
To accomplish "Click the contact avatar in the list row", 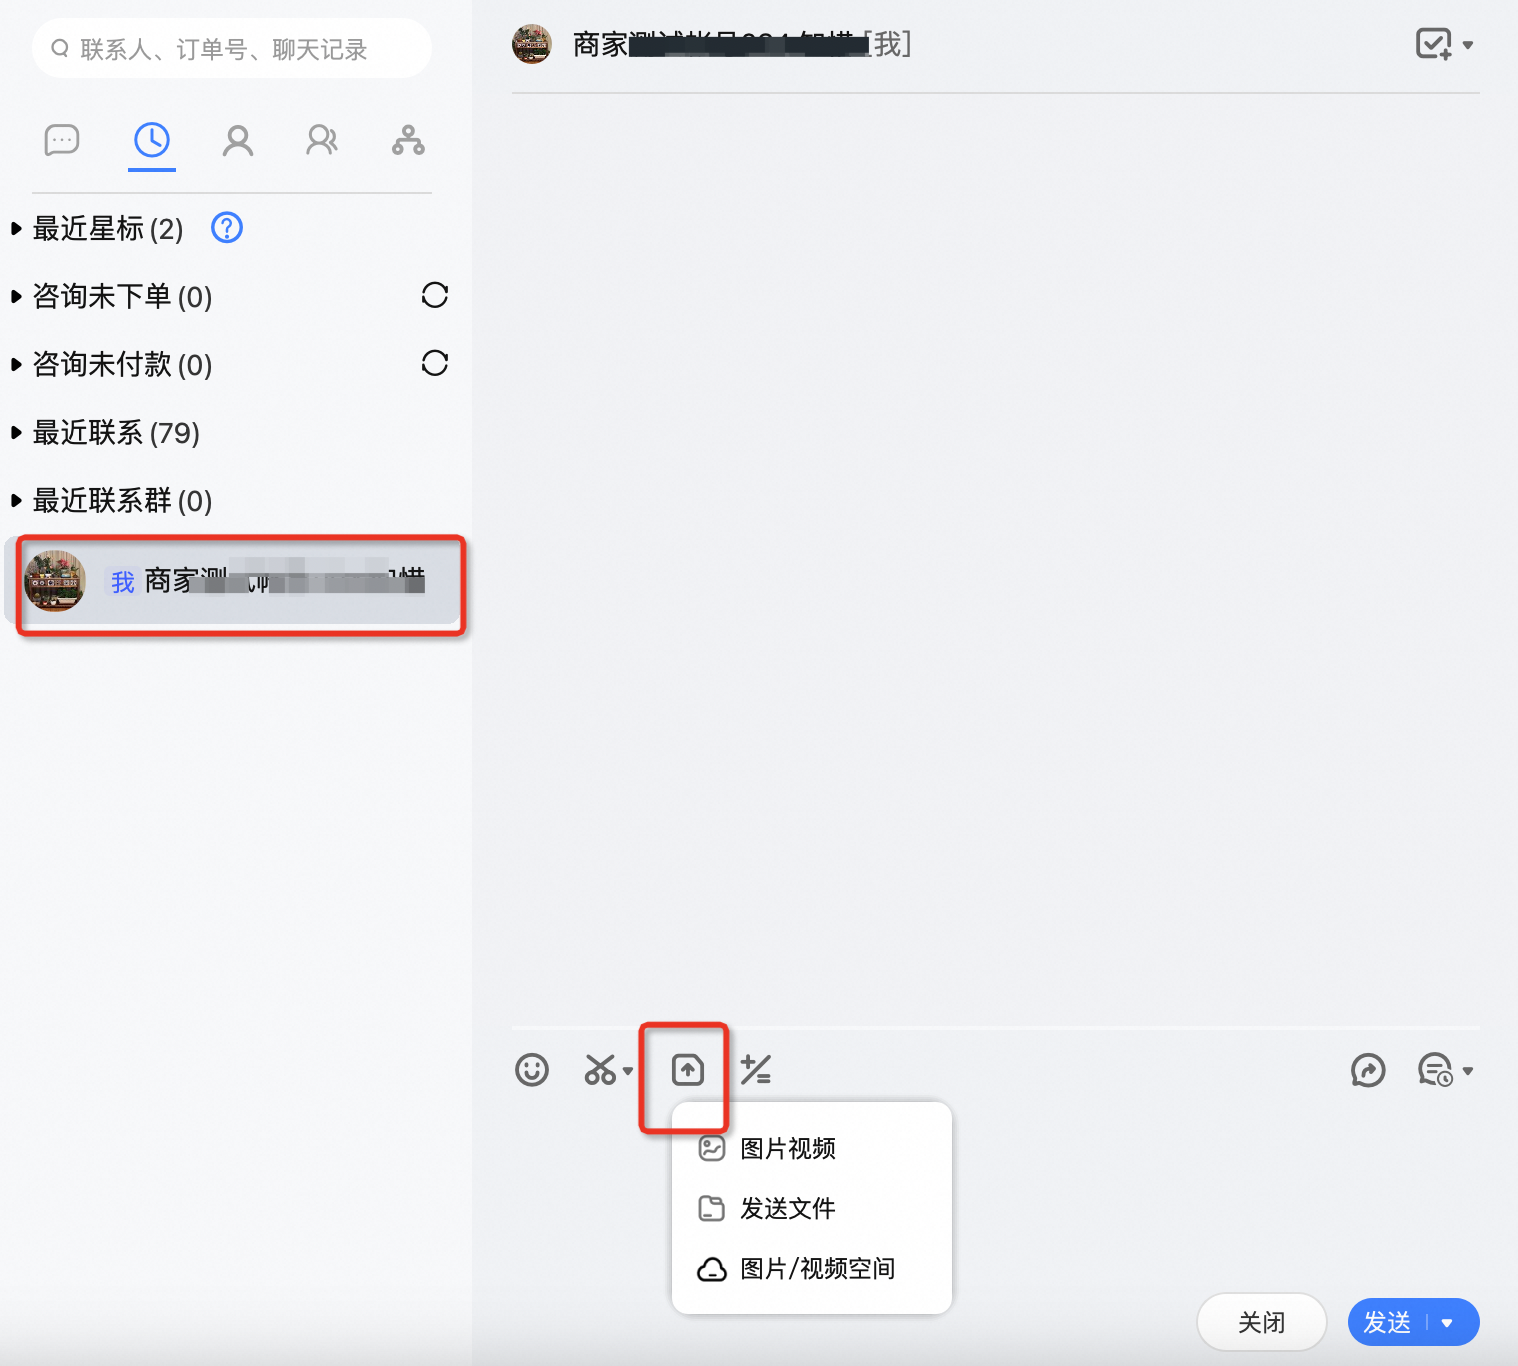I will 55,581.
